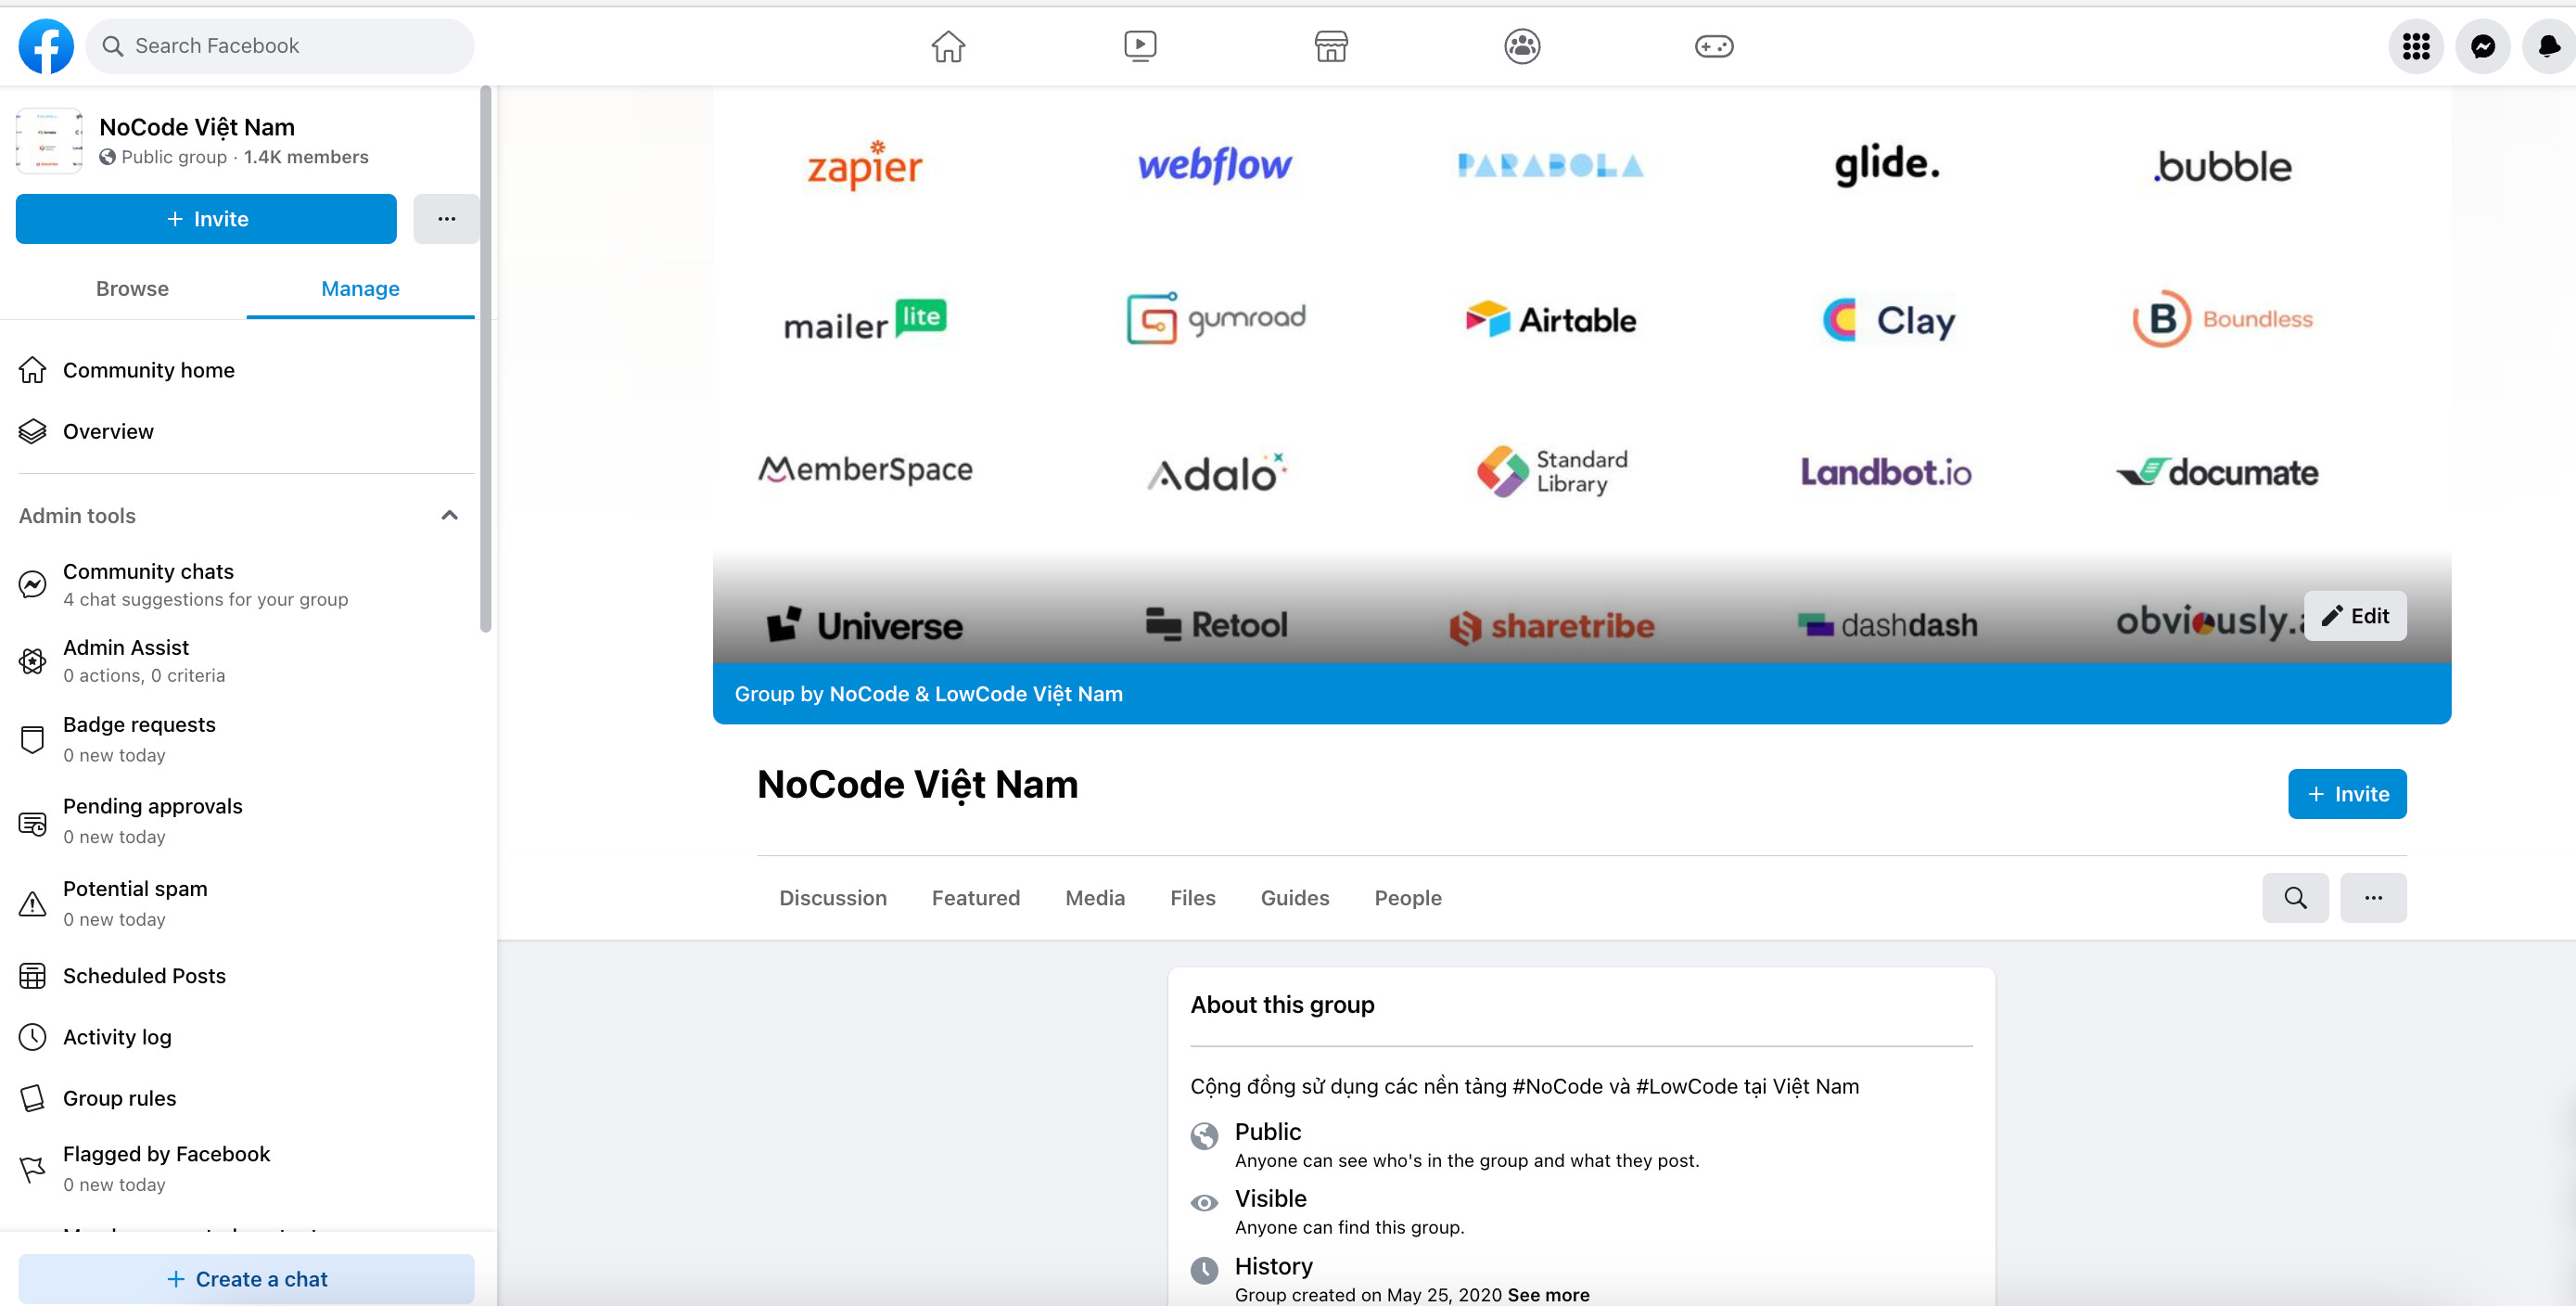Click the Invite button on the group header
The height and width of the screenshot is (1306, 2576).
[2347, 793]
